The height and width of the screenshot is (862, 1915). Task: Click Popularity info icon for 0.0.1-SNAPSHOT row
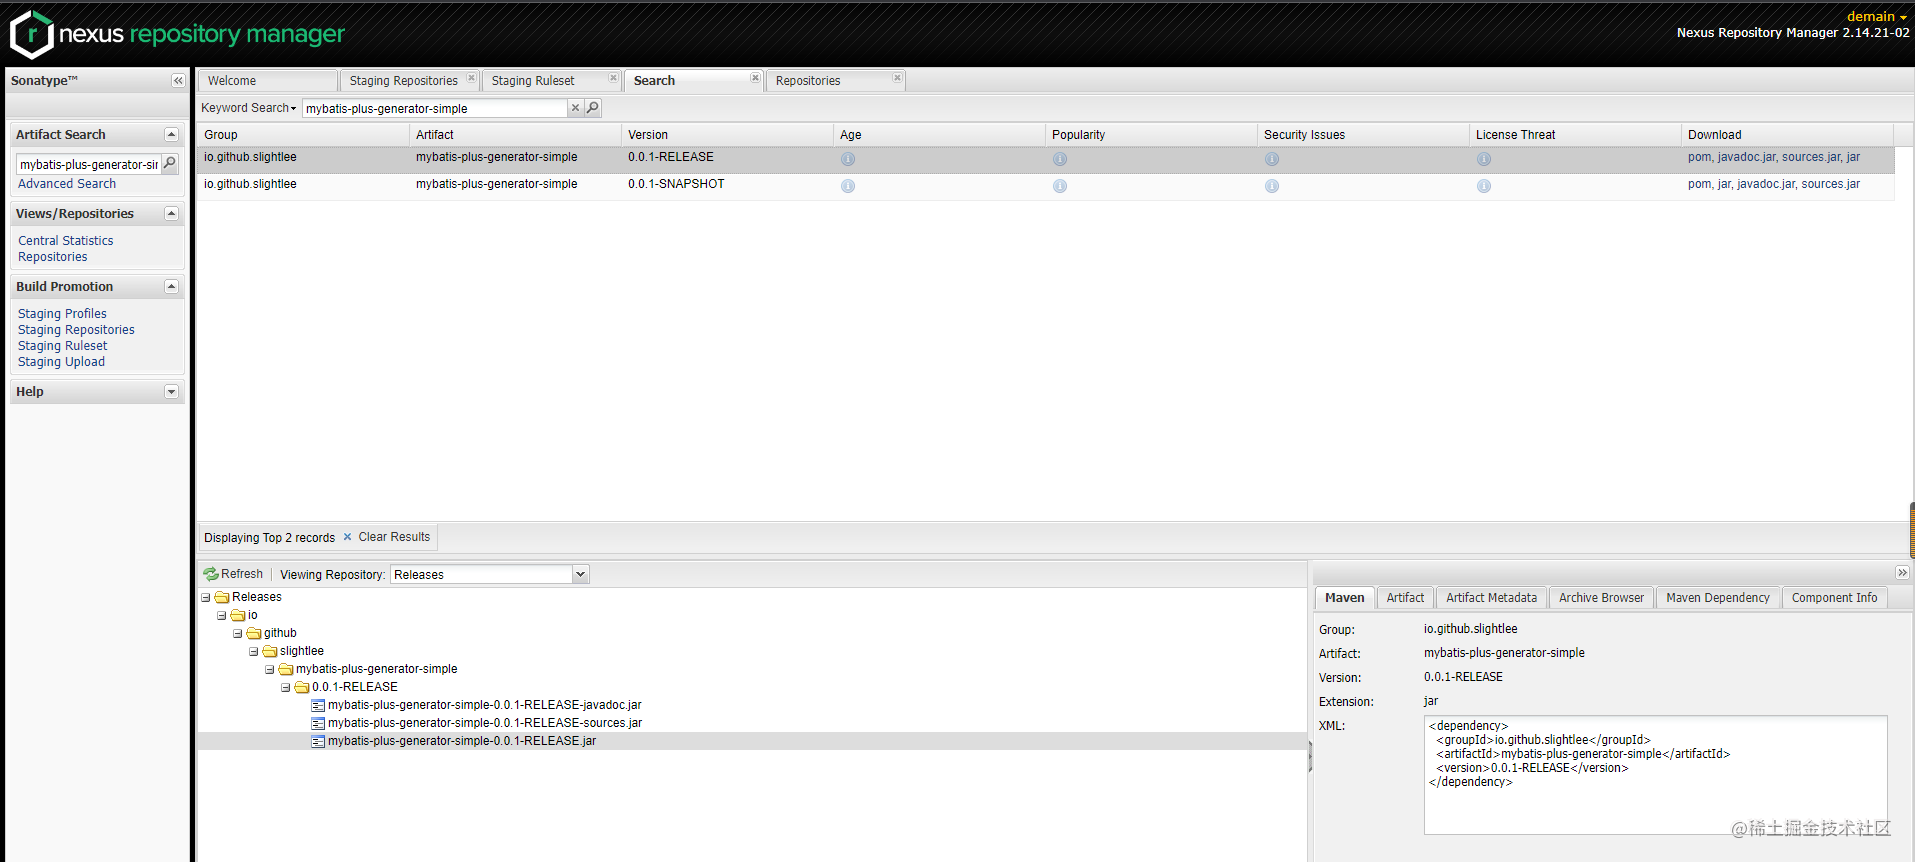tap(1060, 186)
